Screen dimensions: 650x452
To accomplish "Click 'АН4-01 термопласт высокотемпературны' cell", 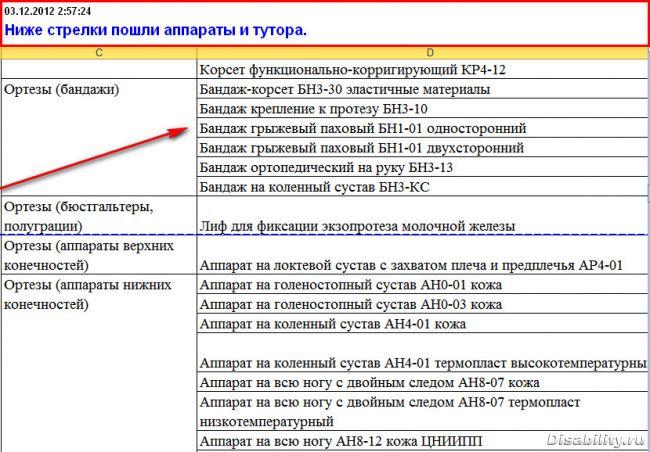I will (423, 352).
